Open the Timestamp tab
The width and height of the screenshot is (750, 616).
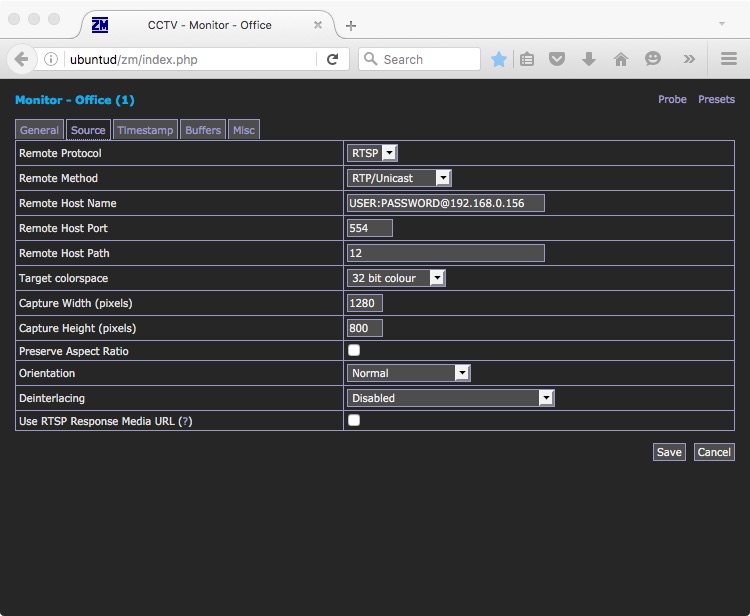(x=145, y=130)
